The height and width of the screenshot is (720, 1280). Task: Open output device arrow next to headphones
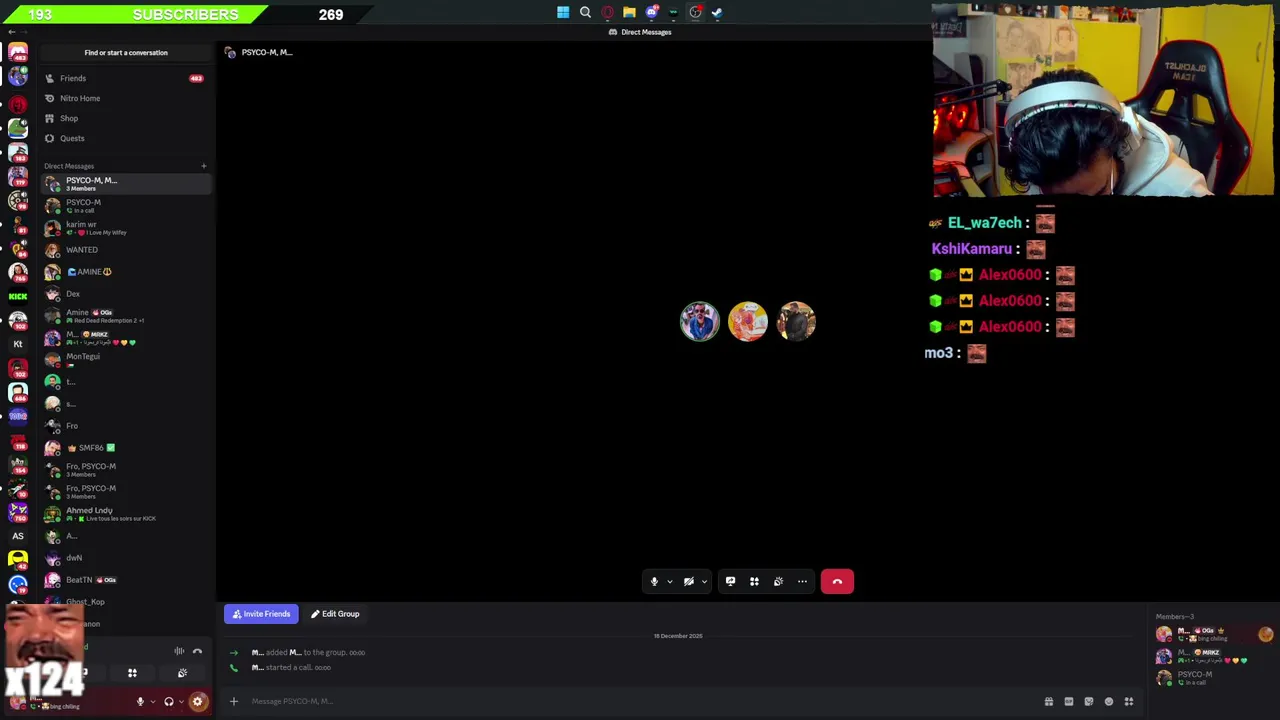click(x=181, y=702)
